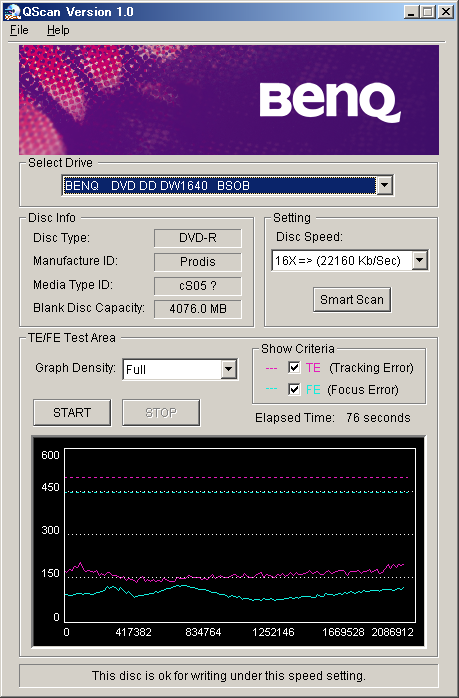Screen dimensions: 459x698
Task: Click the cyan FE dashed color legend
Action: tap(271, 389)
